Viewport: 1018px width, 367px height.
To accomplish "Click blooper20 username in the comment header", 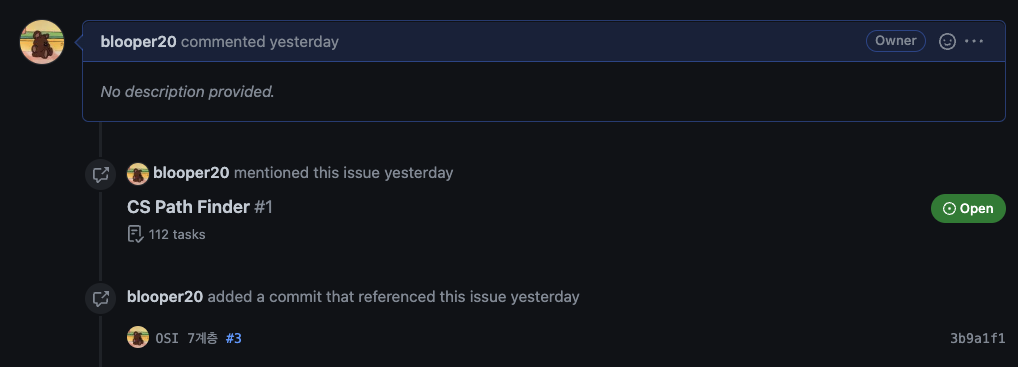I will [x=138, y=42].
